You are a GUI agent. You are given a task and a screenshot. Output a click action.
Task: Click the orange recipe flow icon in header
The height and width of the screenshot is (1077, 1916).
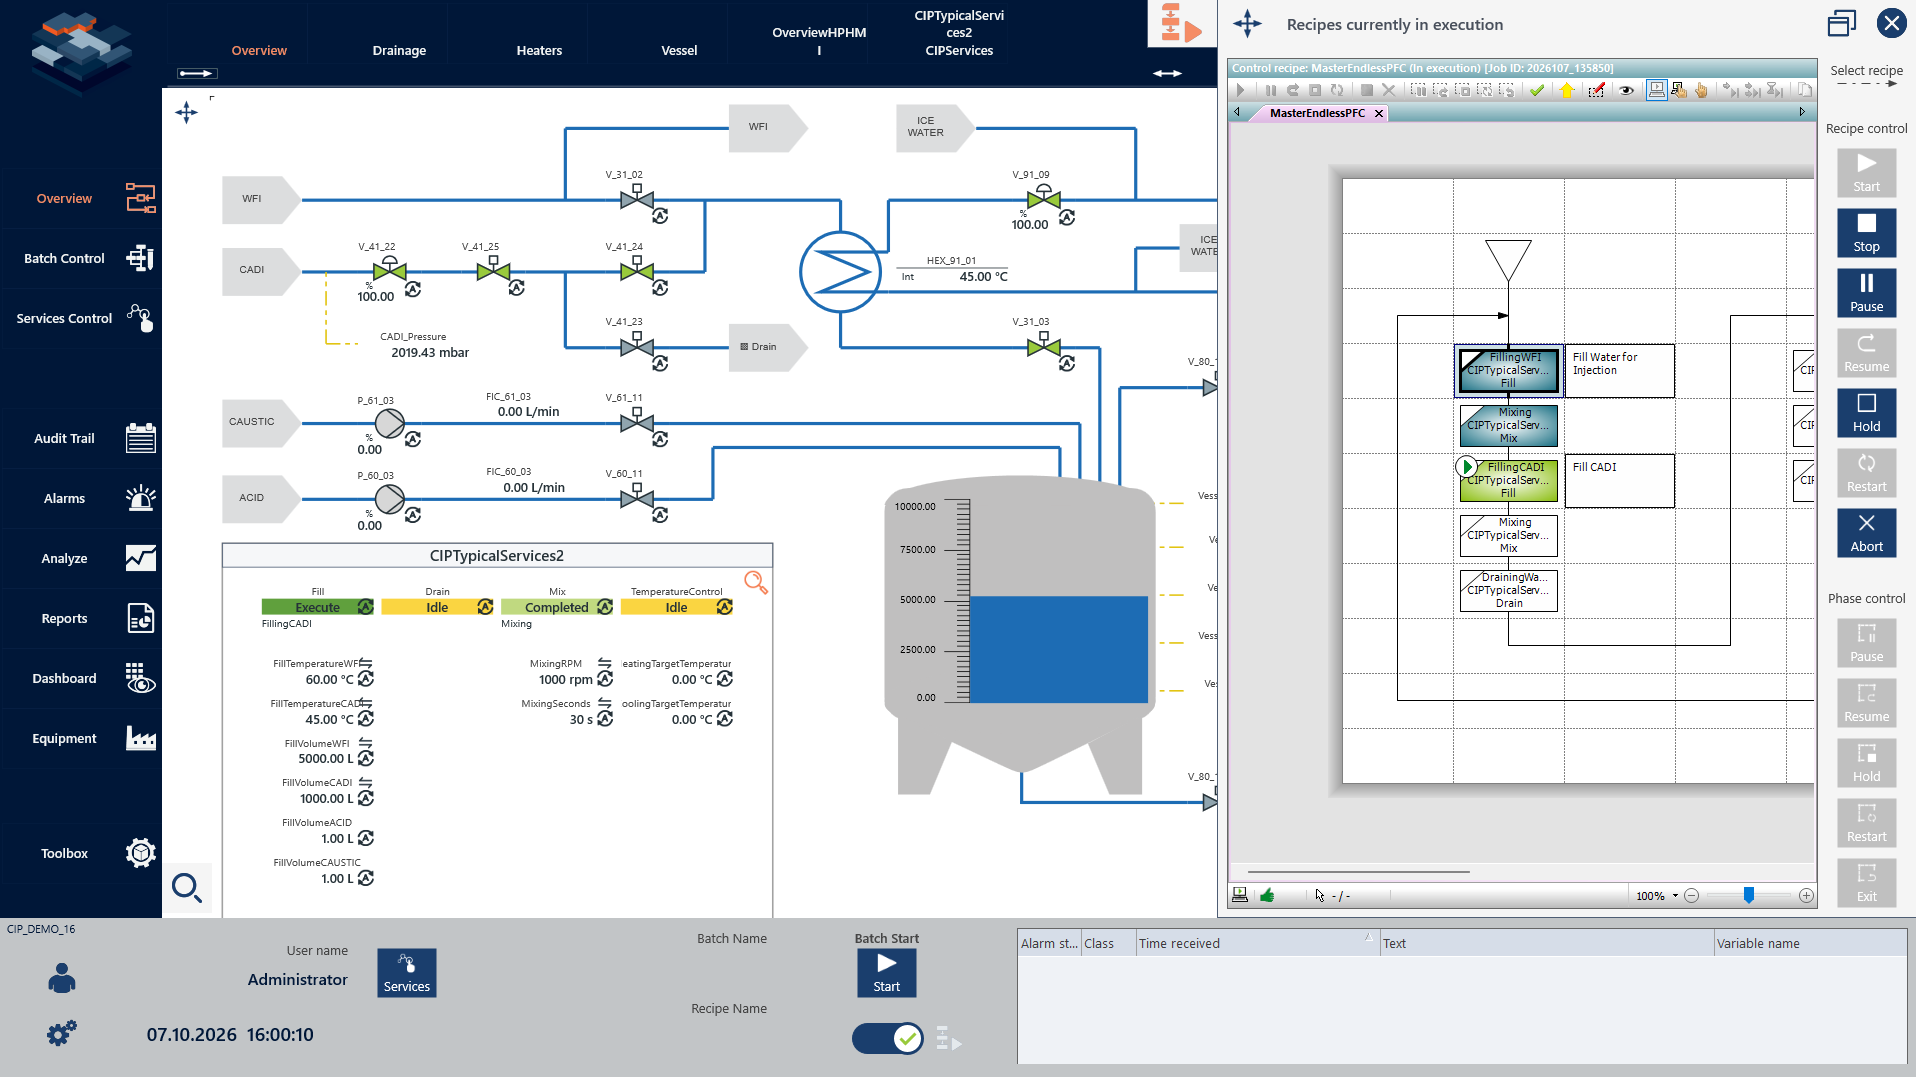click(x=1180, y=23)
